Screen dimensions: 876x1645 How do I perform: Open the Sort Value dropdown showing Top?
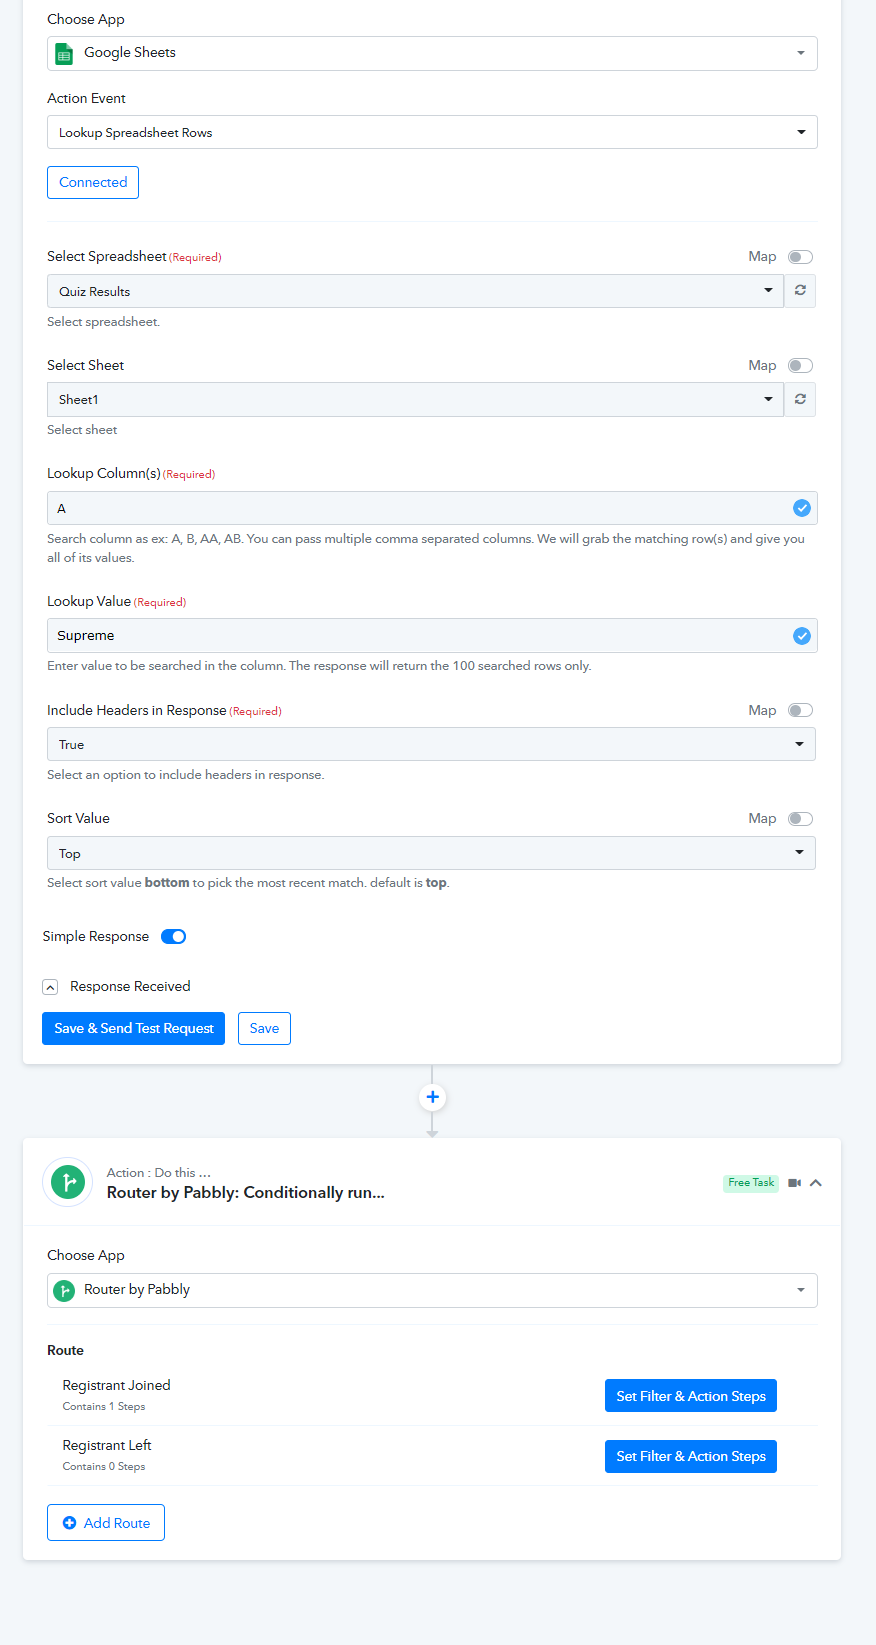(x=431, y=853)
